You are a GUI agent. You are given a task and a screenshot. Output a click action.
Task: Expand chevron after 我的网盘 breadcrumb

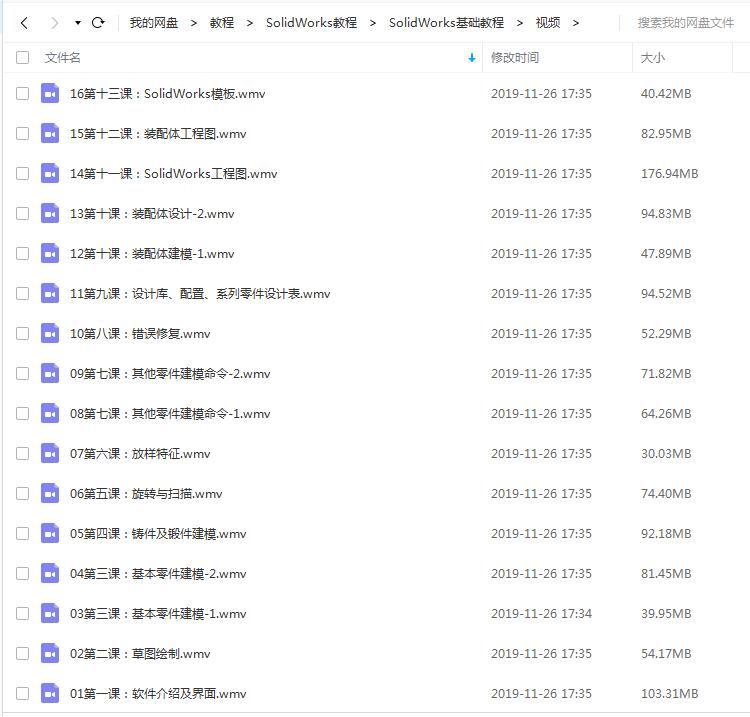pos(194,22)
